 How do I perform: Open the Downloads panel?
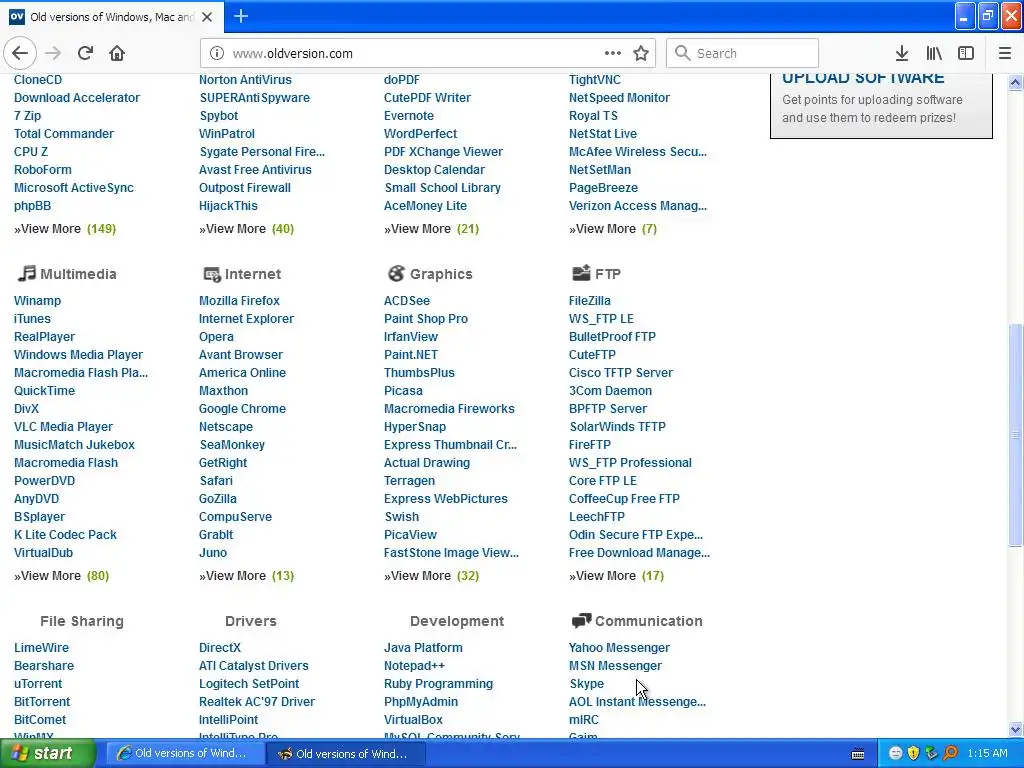pyautogui.click(x=902, y=54)
